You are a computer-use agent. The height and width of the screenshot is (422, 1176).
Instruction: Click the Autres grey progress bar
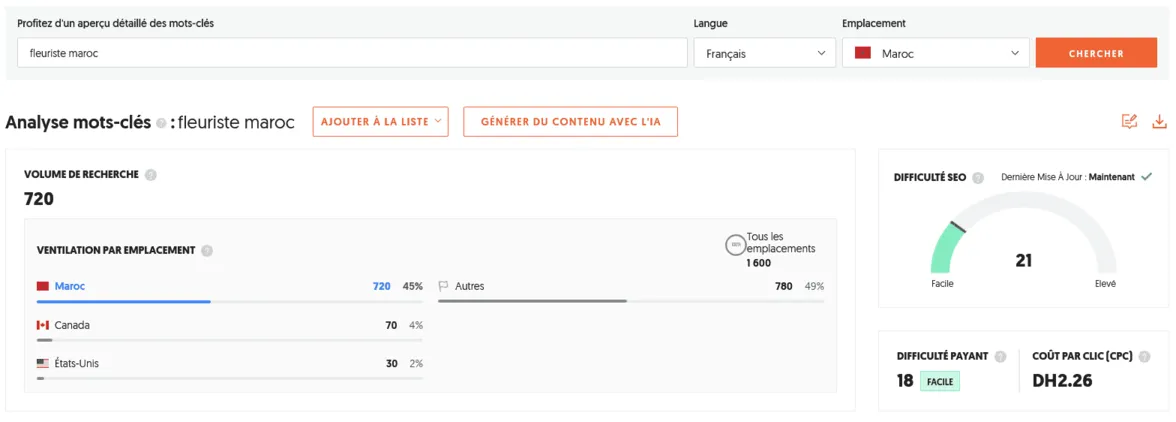(532, 301)
